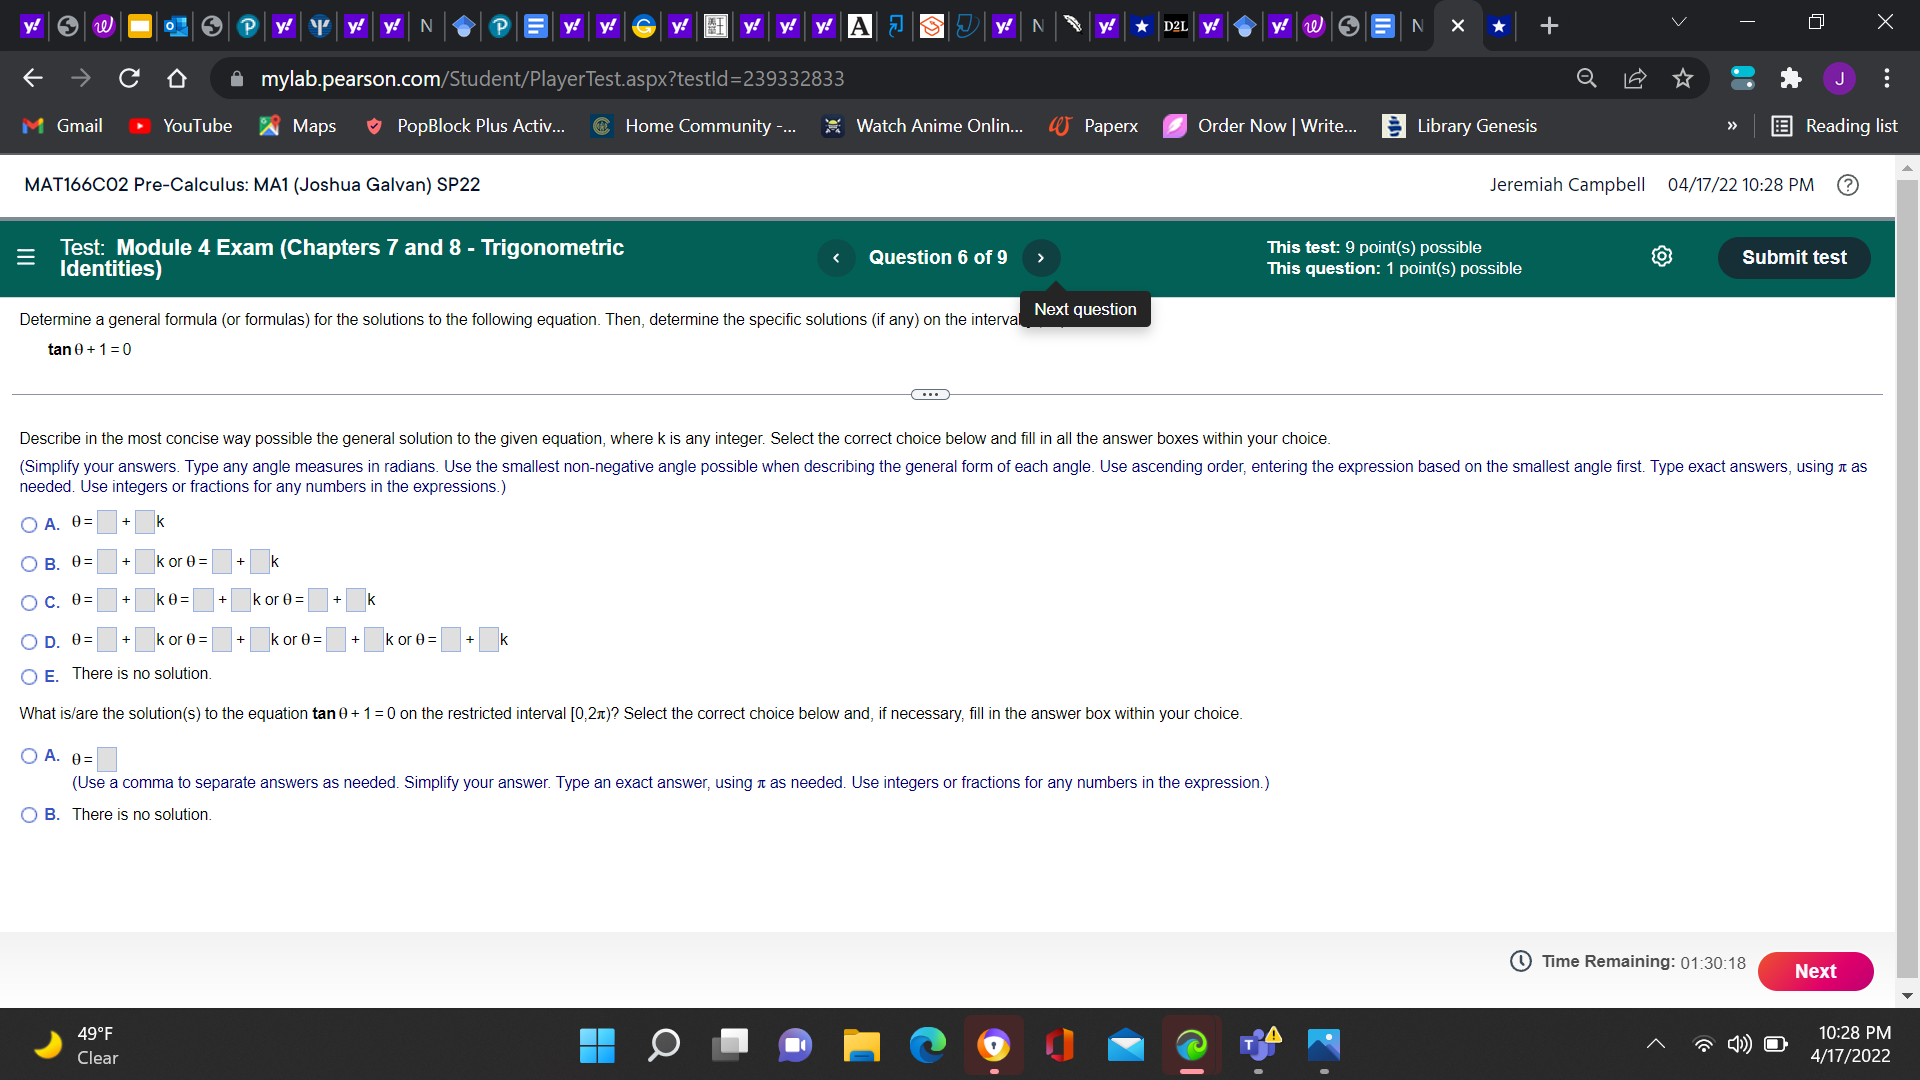
Task: Open Reading list from the bookmarks bar
Action: click(x=1836, y=126)
